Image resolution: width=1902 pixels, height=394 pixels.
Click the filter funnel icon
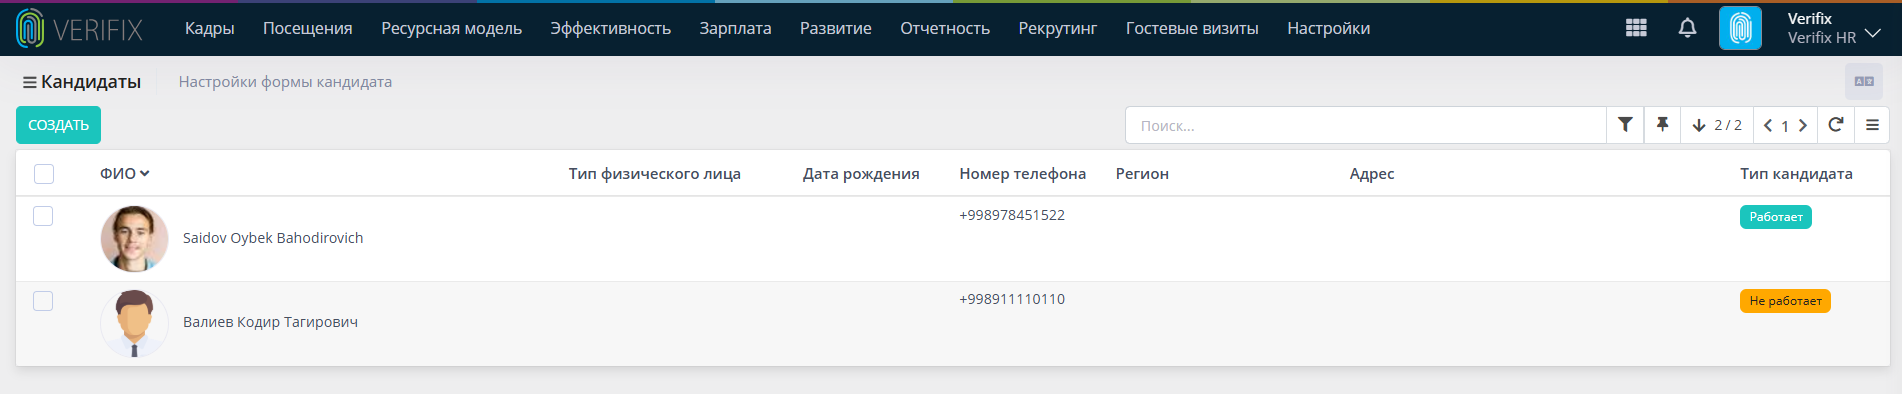pyautogui.click(x=1625, y=125)
